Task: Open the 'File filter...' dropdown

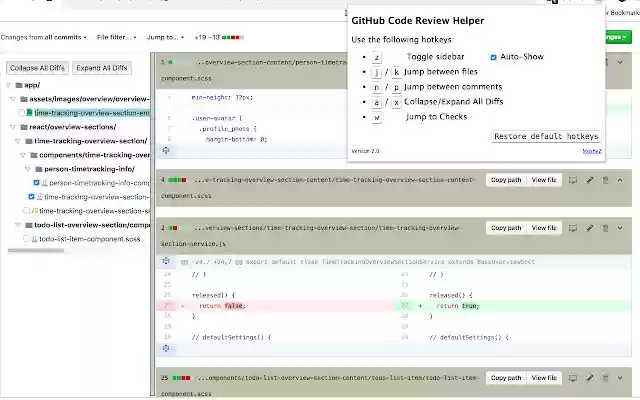Action: (x=117, y=37)
